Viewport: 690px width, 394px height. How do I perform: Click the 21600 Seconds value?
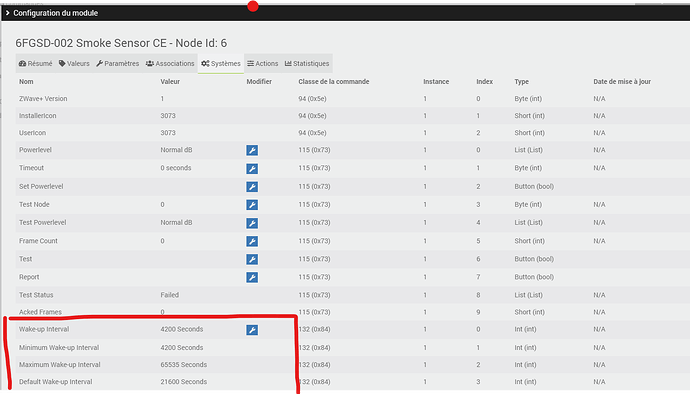pos(184,382)
